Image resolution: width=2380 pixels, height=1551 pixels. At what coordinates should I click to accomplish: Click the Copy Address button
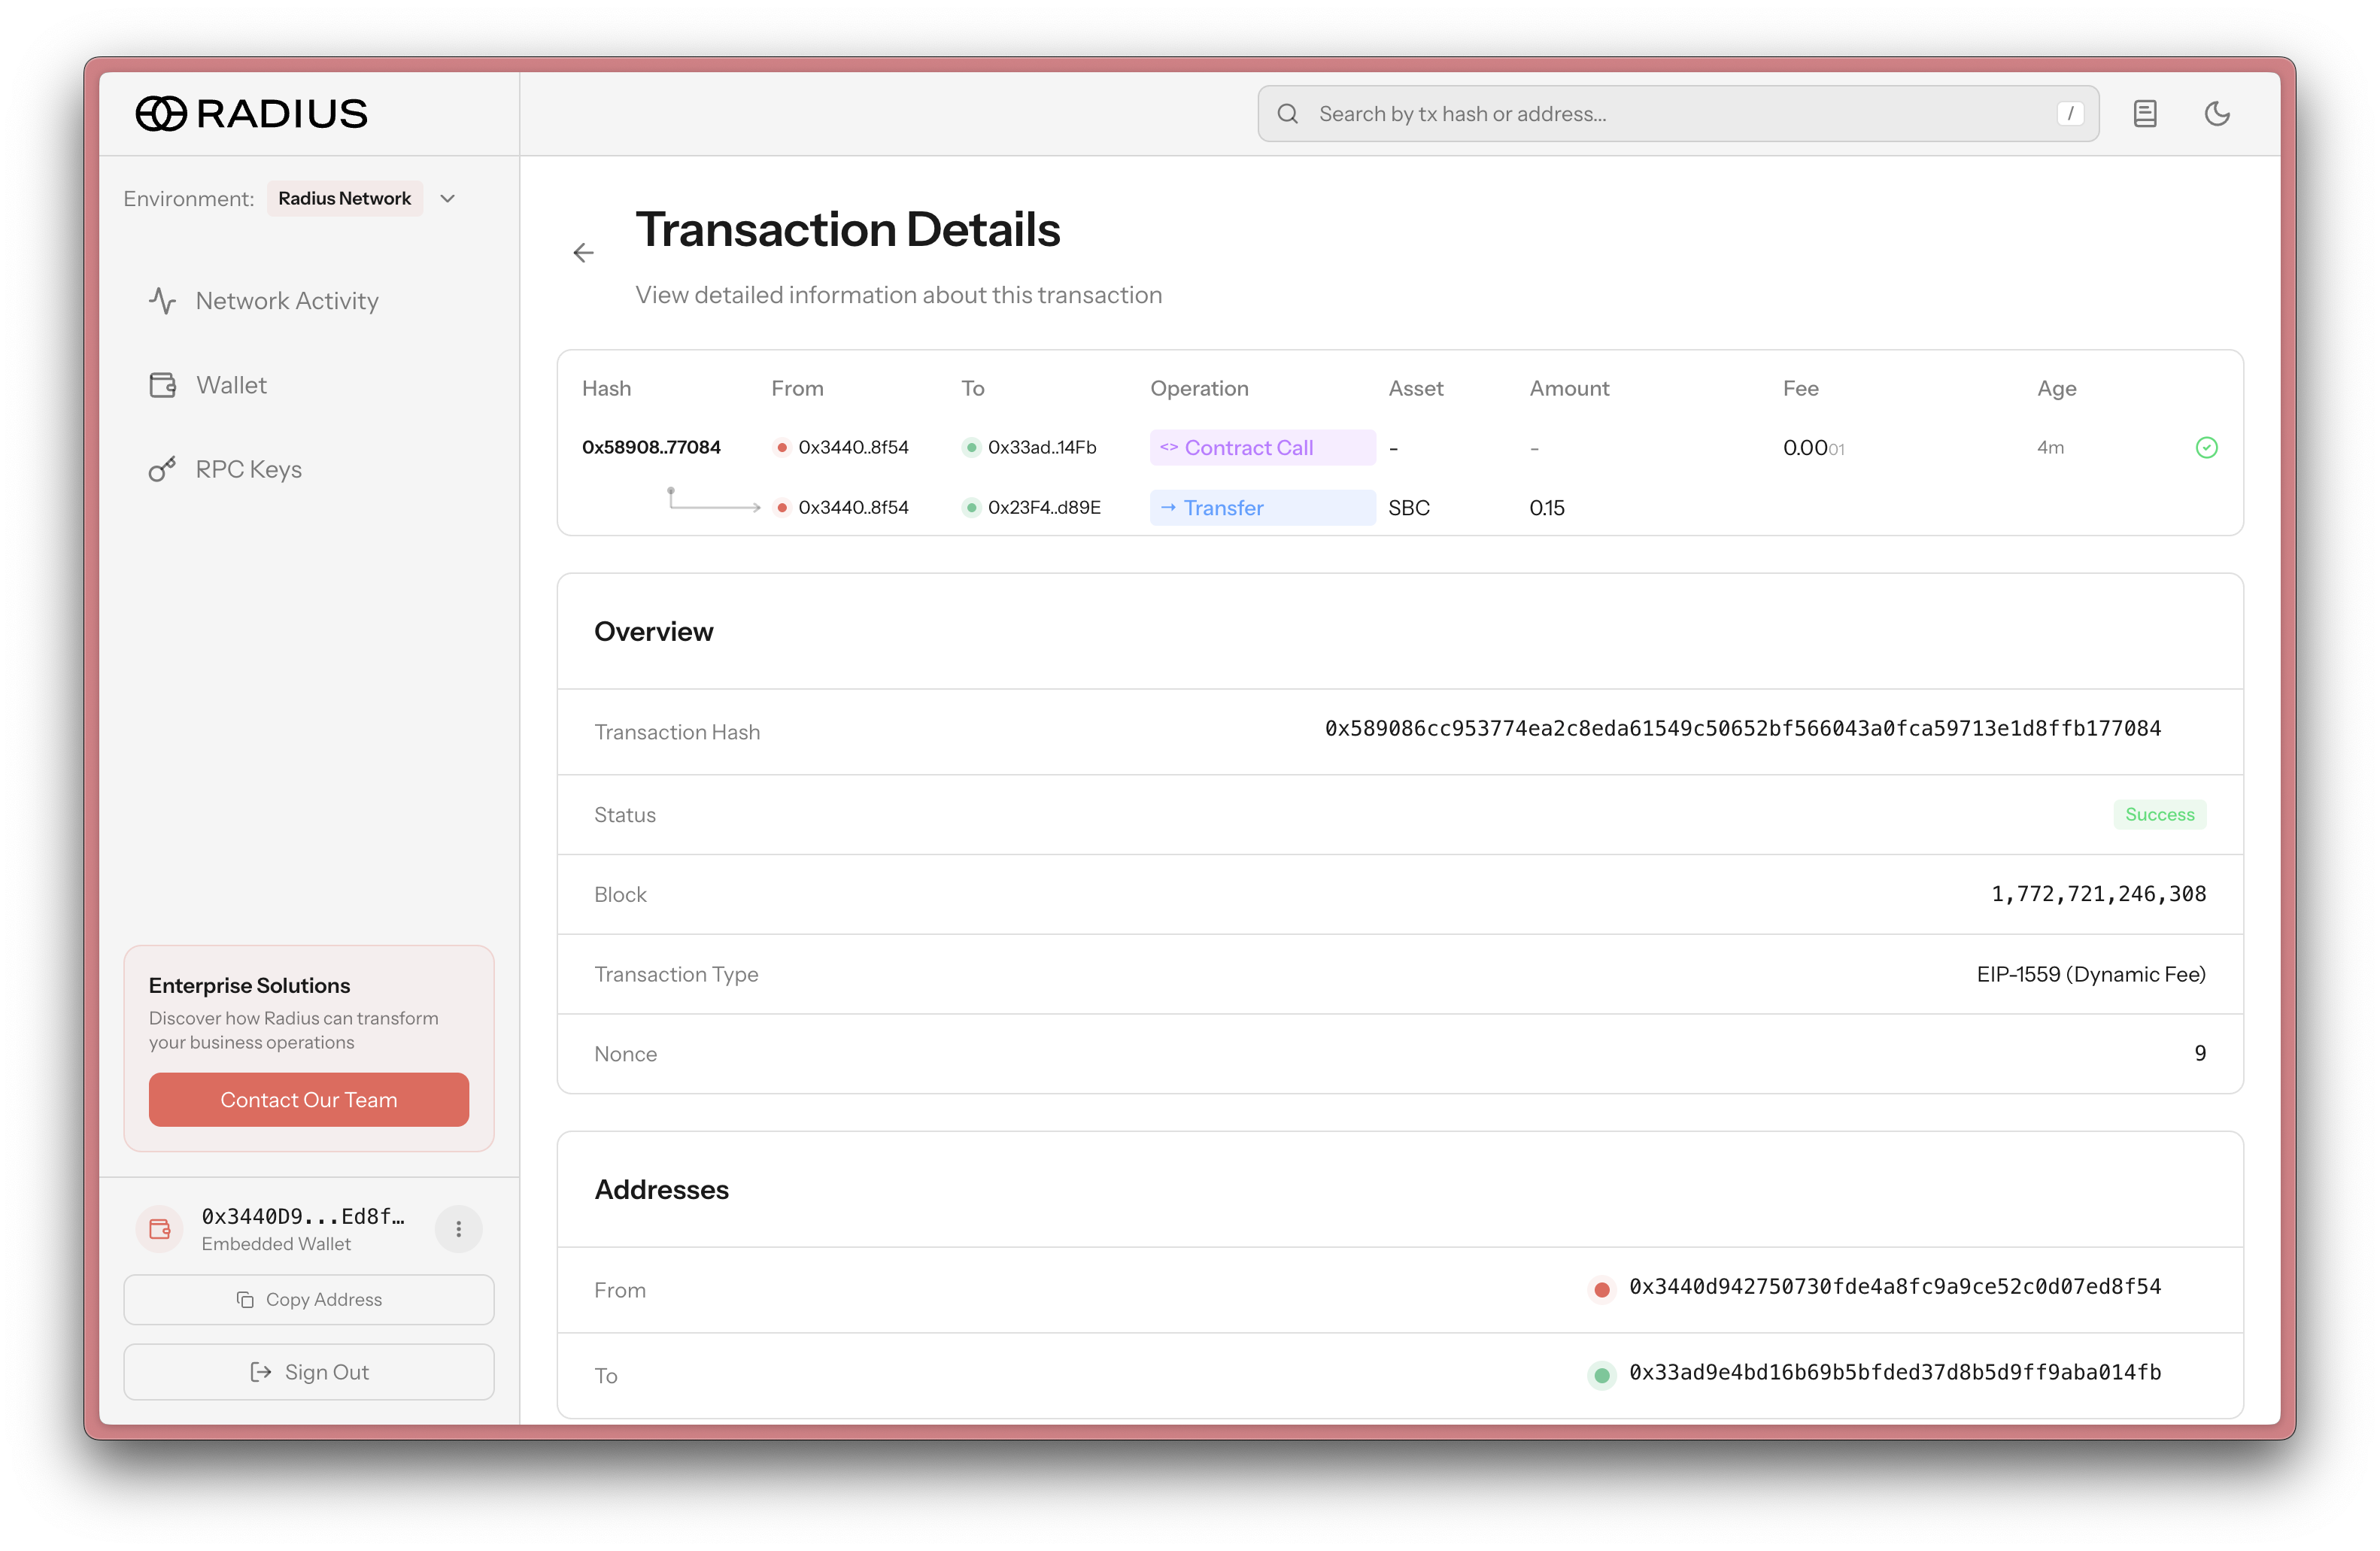click(308, 1299)
